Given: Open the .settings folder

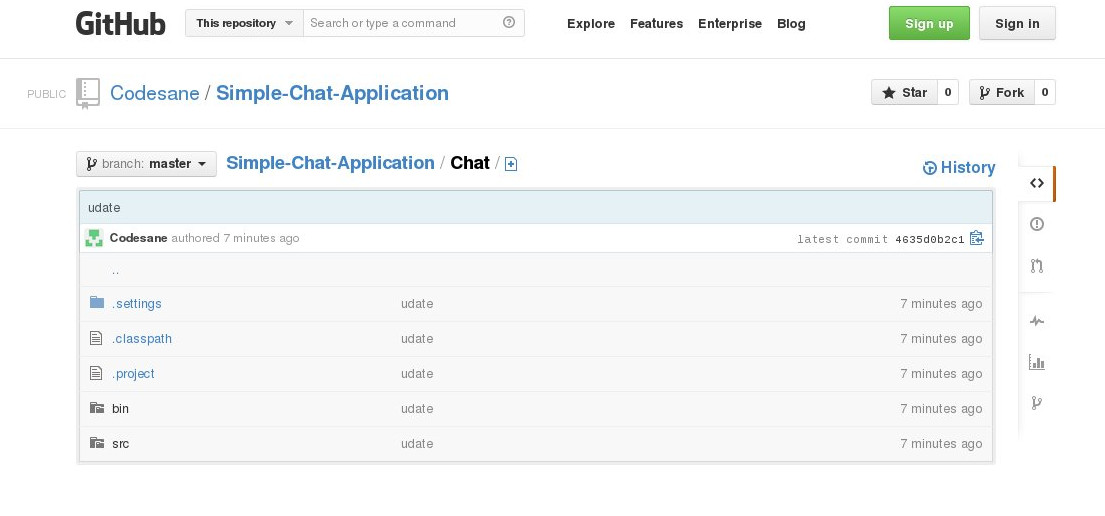Looking at the screenshot, I should tap(137, 304).
